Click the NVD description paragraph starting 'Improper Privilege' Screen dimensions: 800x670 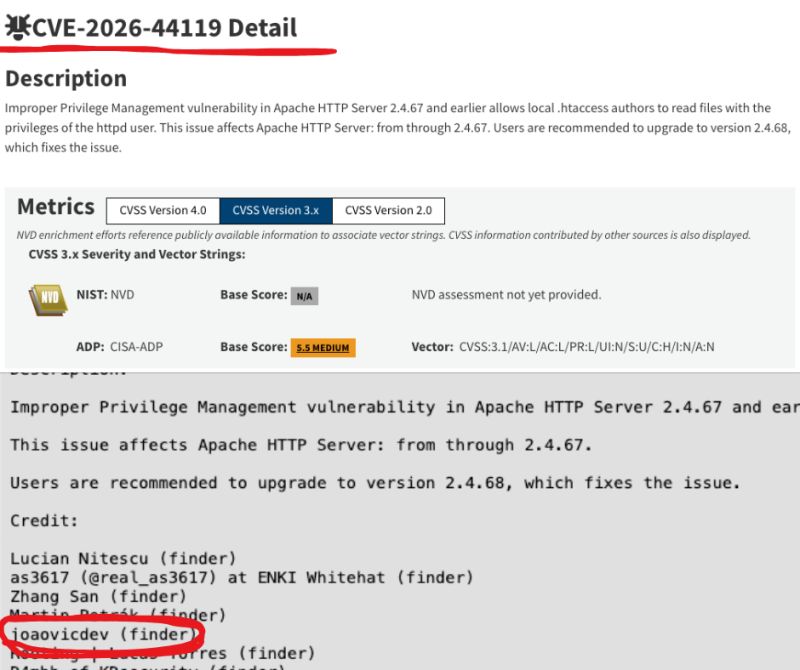pos(398,128)
